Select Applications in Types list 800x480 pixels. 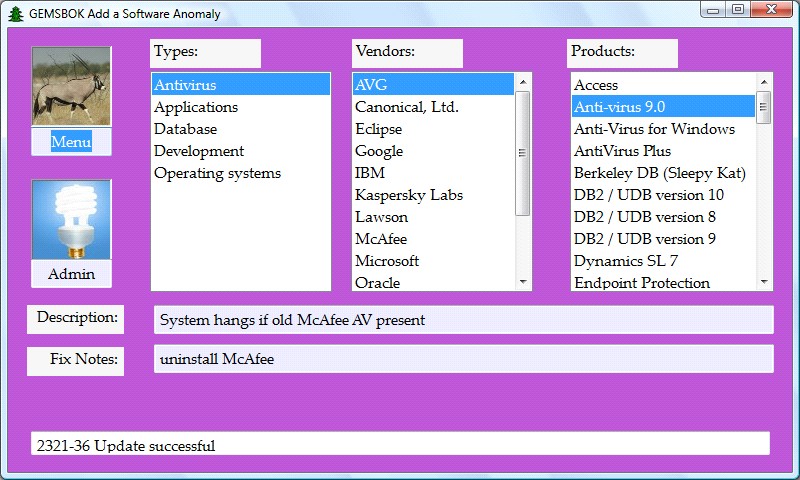(x=241, y=107)
